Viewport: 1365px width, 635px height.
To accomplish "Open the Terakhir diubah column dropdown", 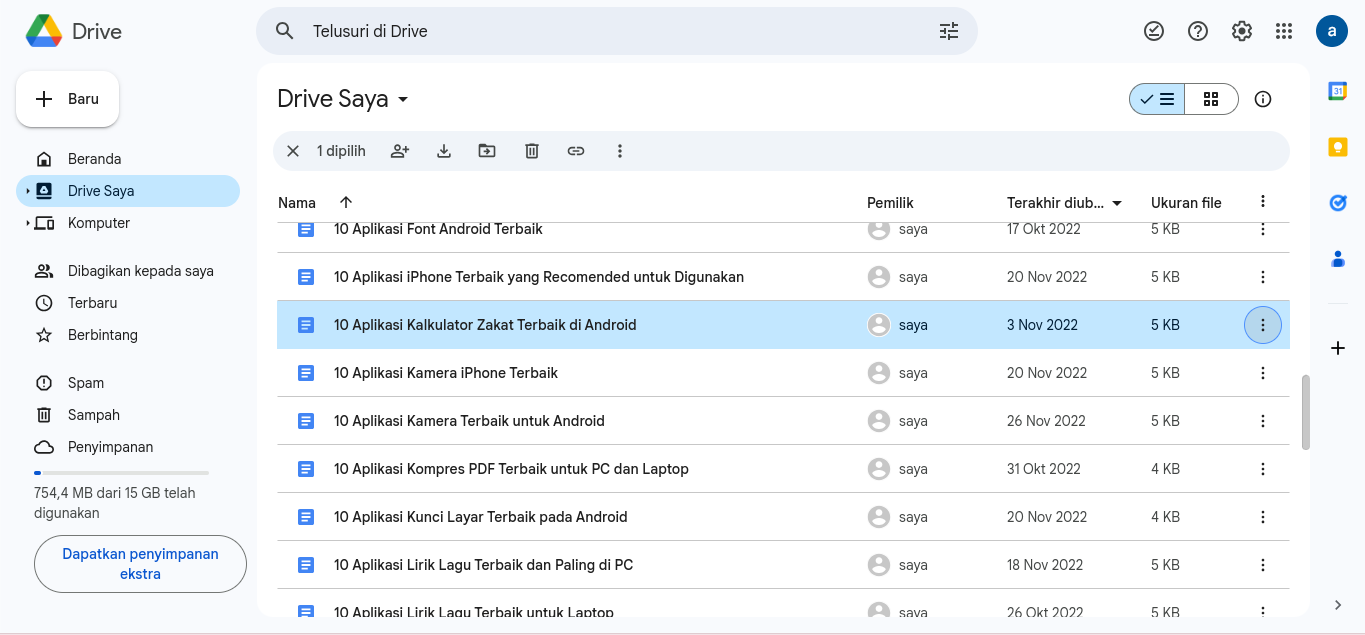I will point(1117,203).
